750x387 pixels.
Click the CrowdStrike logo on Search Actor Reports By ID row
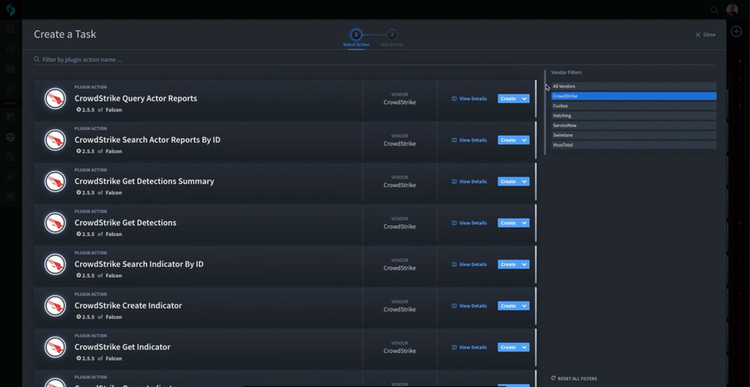click(x=55, y=141)
